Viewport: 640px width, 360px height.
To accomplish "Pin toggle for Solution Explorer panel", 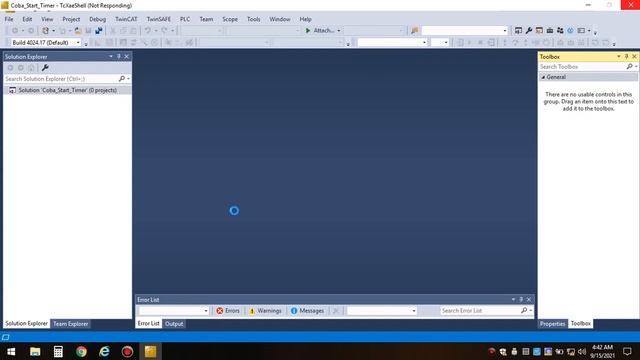I will [119, 56].
